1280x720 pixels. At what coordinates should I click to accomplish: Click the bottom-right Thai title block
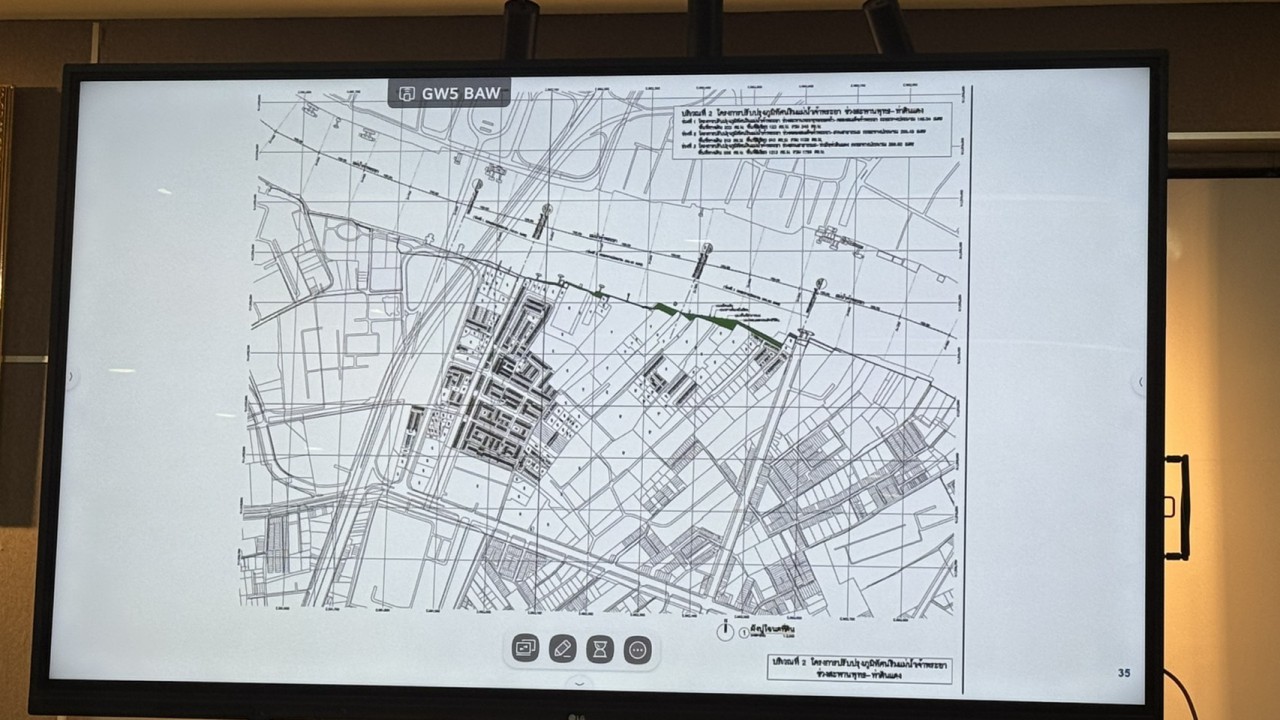(859, 668)
